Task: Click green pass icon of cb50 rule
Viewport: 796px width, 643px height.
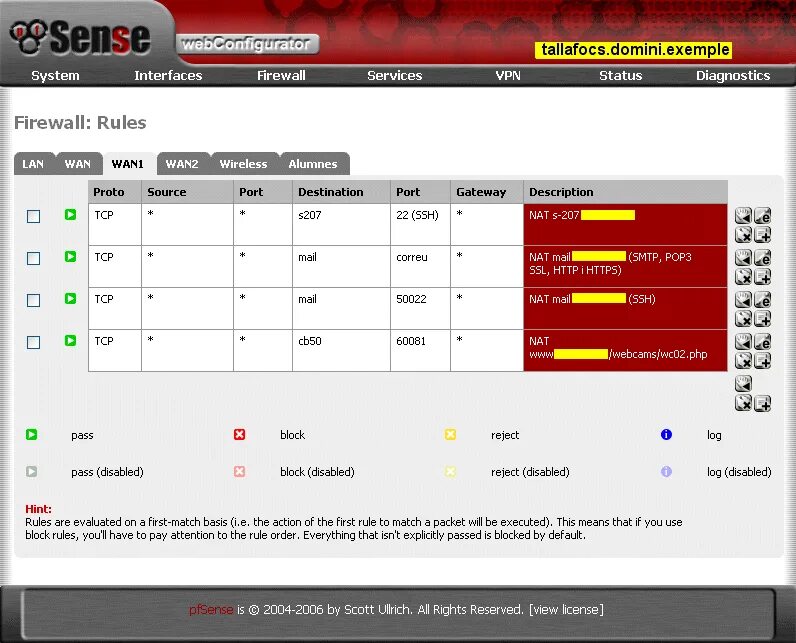Action: (x=71, y=341)
